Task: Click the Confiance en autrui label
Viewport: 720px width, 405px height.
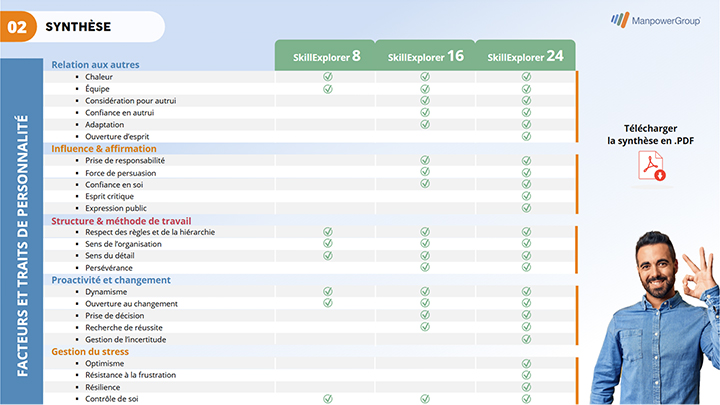Action: (119, 112)
